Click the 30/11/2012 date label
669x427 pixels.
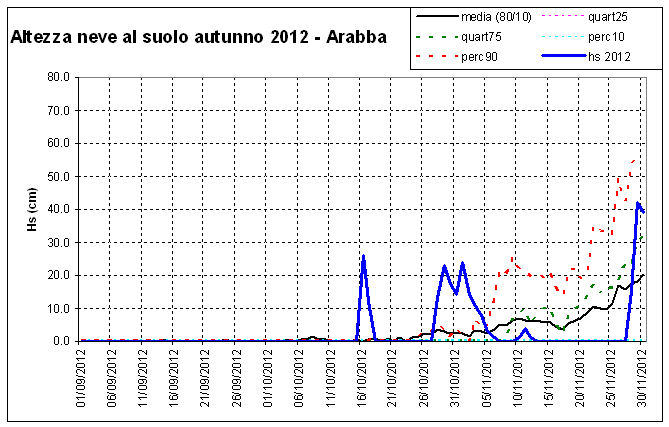point(645,378)
